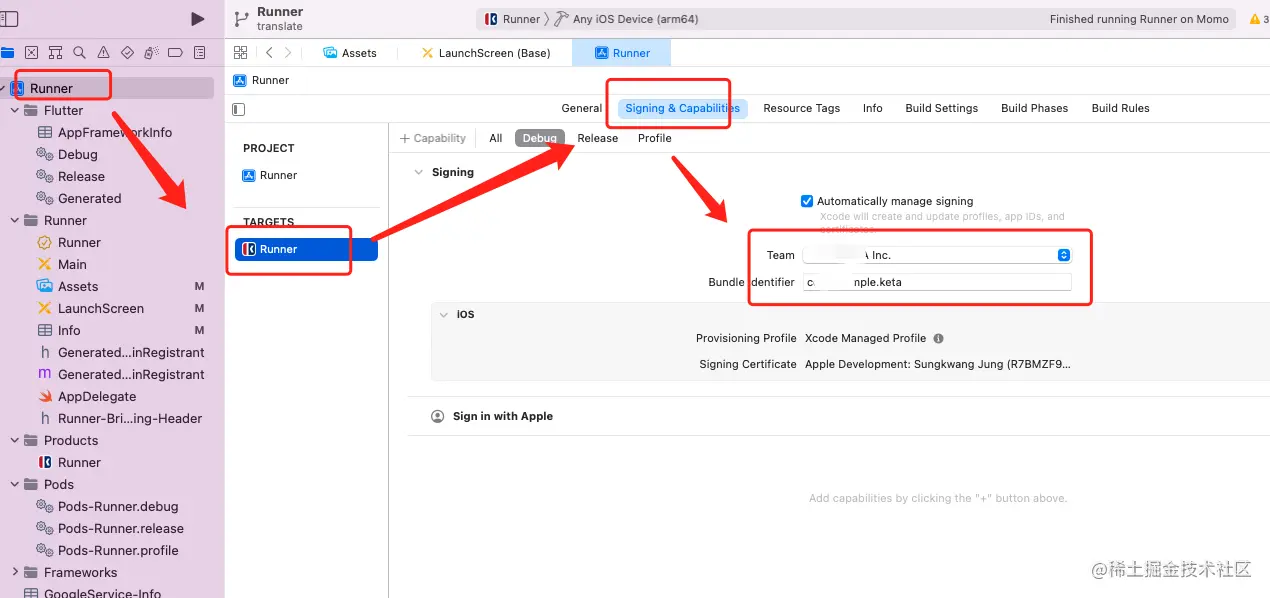Collapse the iOS signing subsection
The image size is (1270, 598).
[x=444, y=314]
